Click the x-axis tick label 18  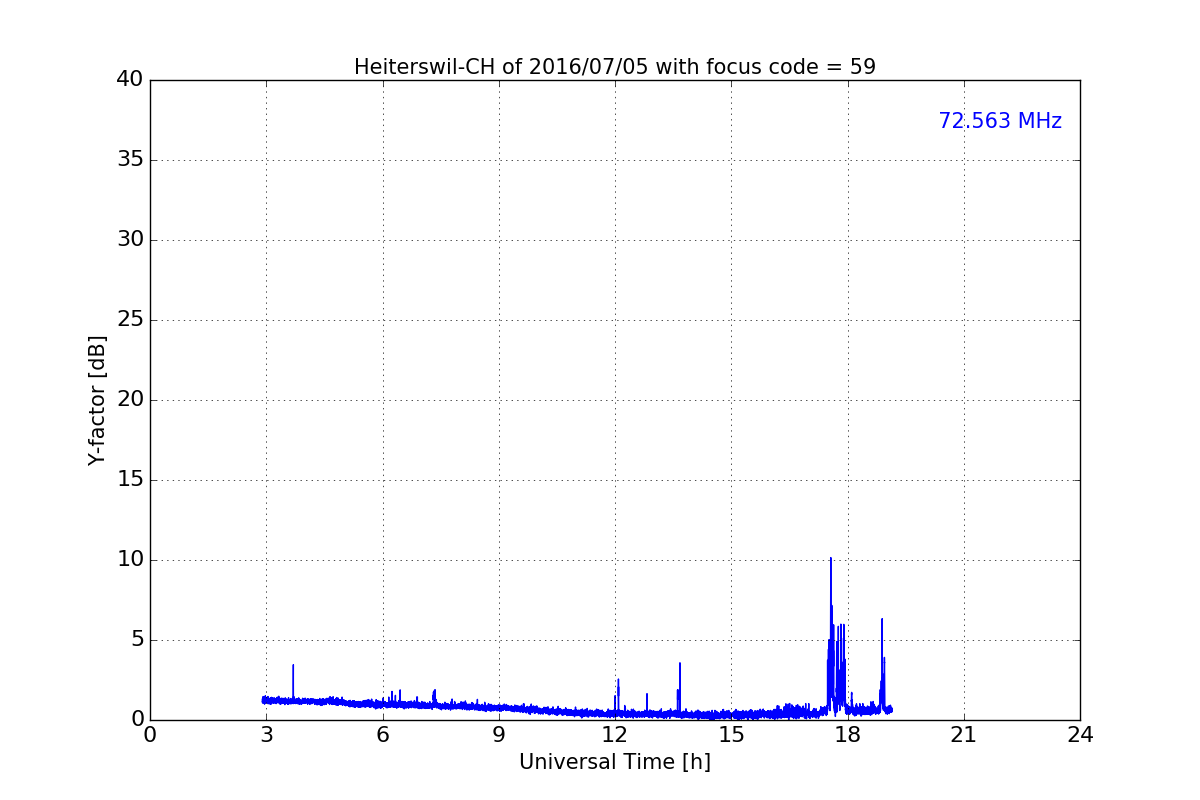coord(848,735)
